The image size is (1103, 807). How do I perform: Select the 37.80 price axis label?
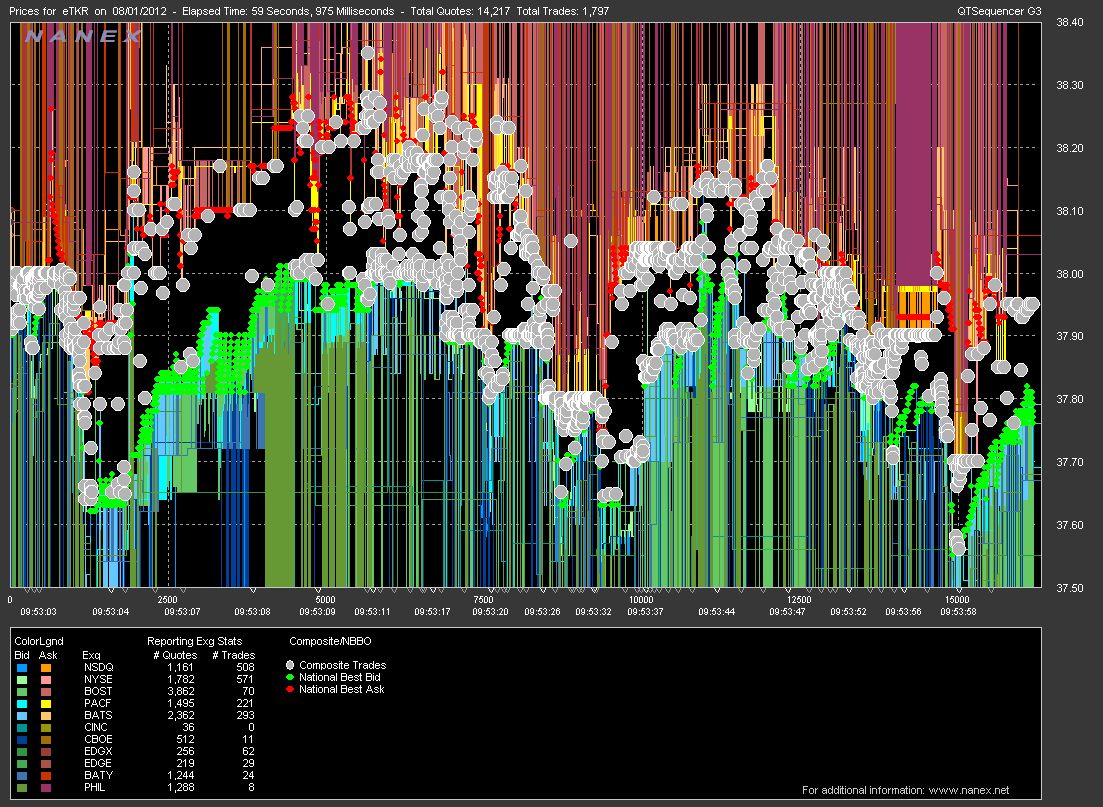point(1070,399)
